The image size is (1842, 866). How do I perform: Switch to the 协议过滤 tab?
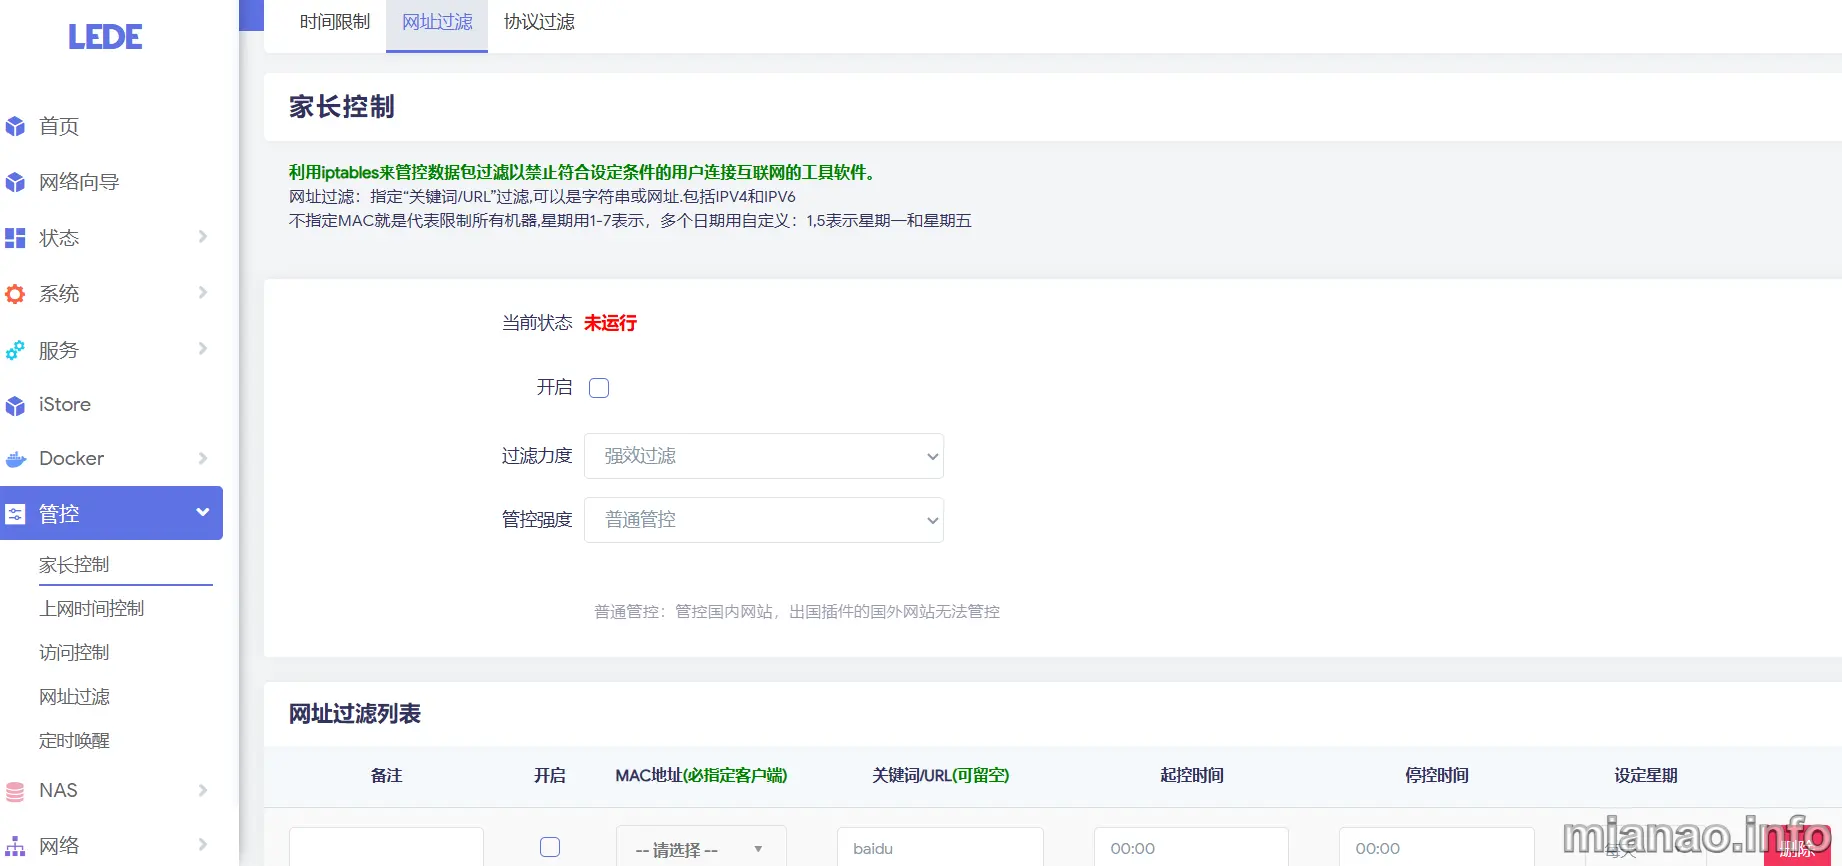pyautogui.click(x=539, y=22)
